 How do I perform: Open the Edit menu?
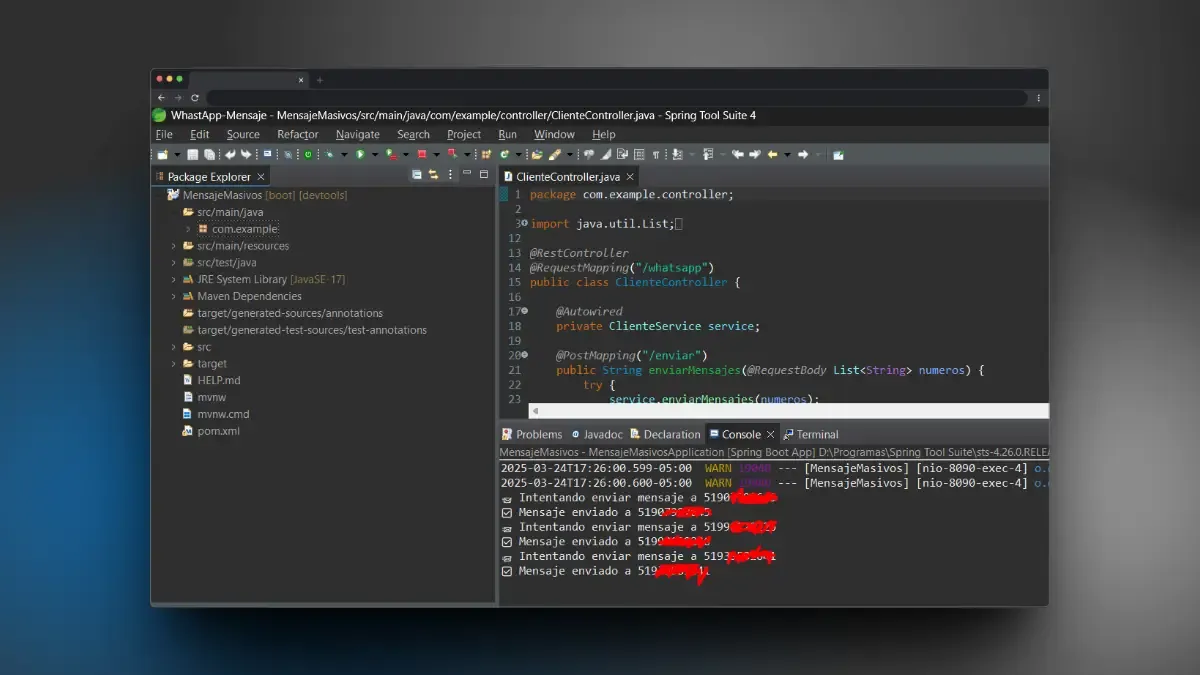tap(200, 134)
